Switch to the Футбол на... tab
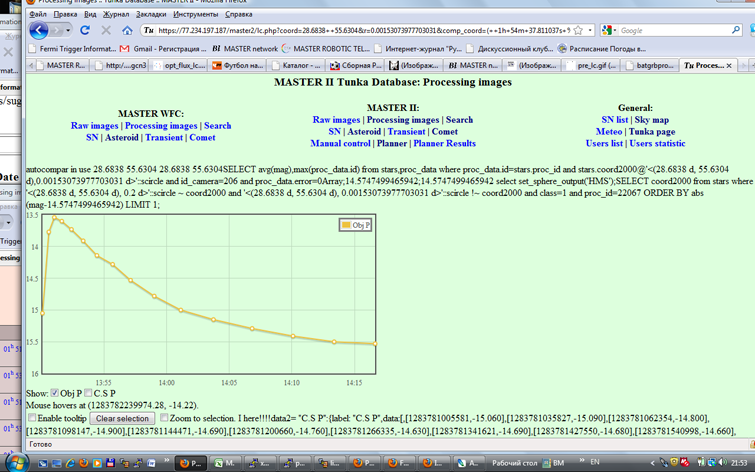Screen dimensions: 755x472 (x=235, y=65)
